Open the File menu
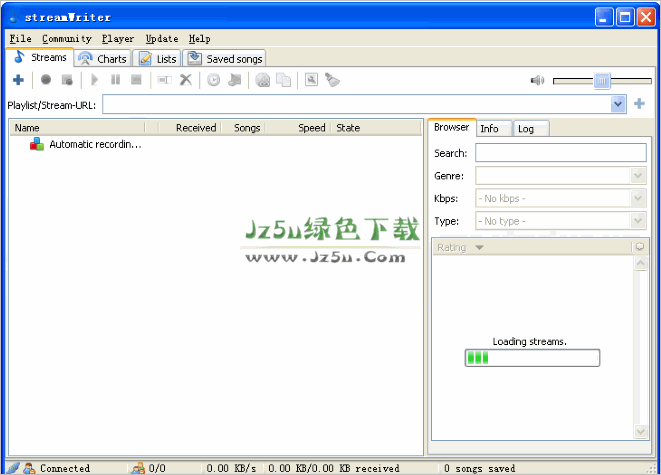 click(x=20, y=39)
